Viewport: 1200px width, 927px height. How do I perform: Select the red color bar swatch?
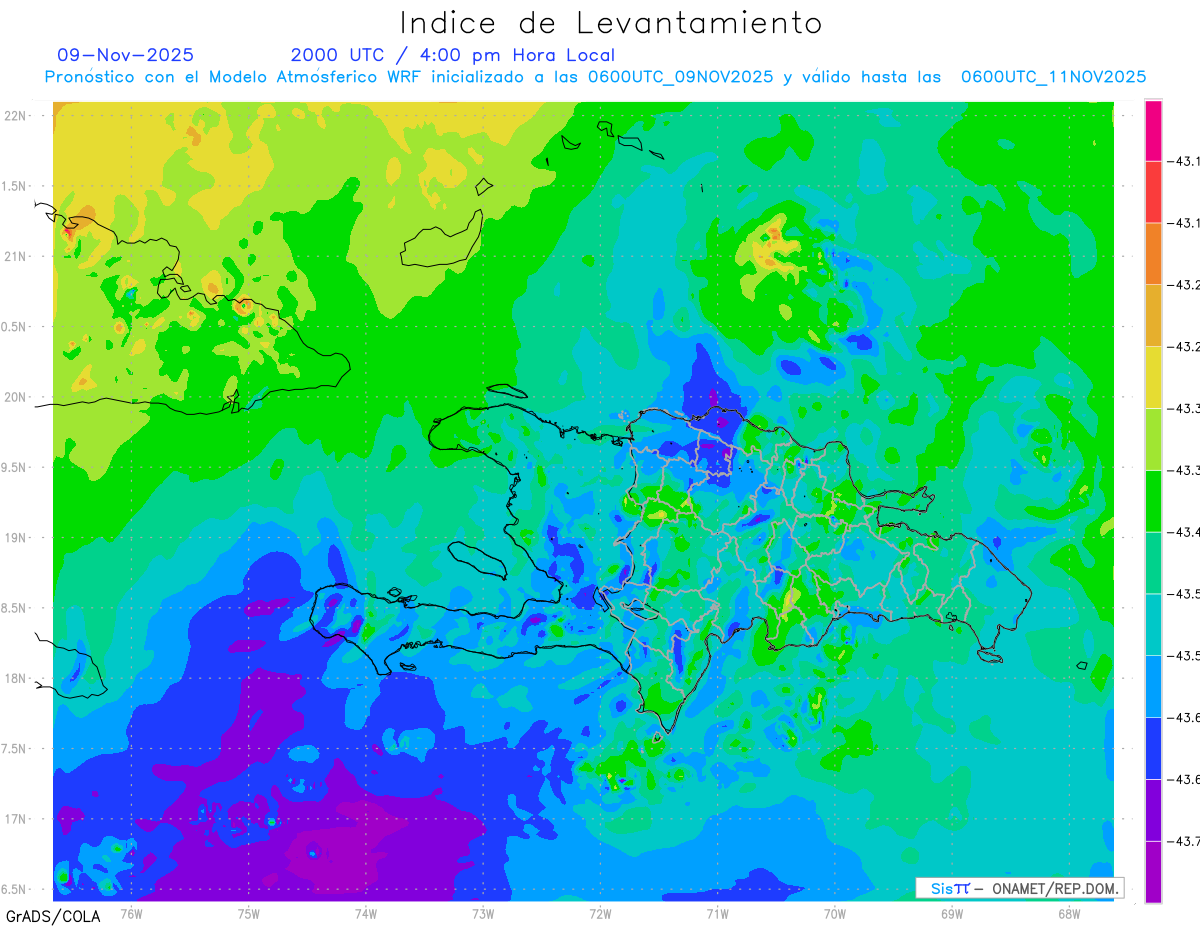[x=1153, y=192]
